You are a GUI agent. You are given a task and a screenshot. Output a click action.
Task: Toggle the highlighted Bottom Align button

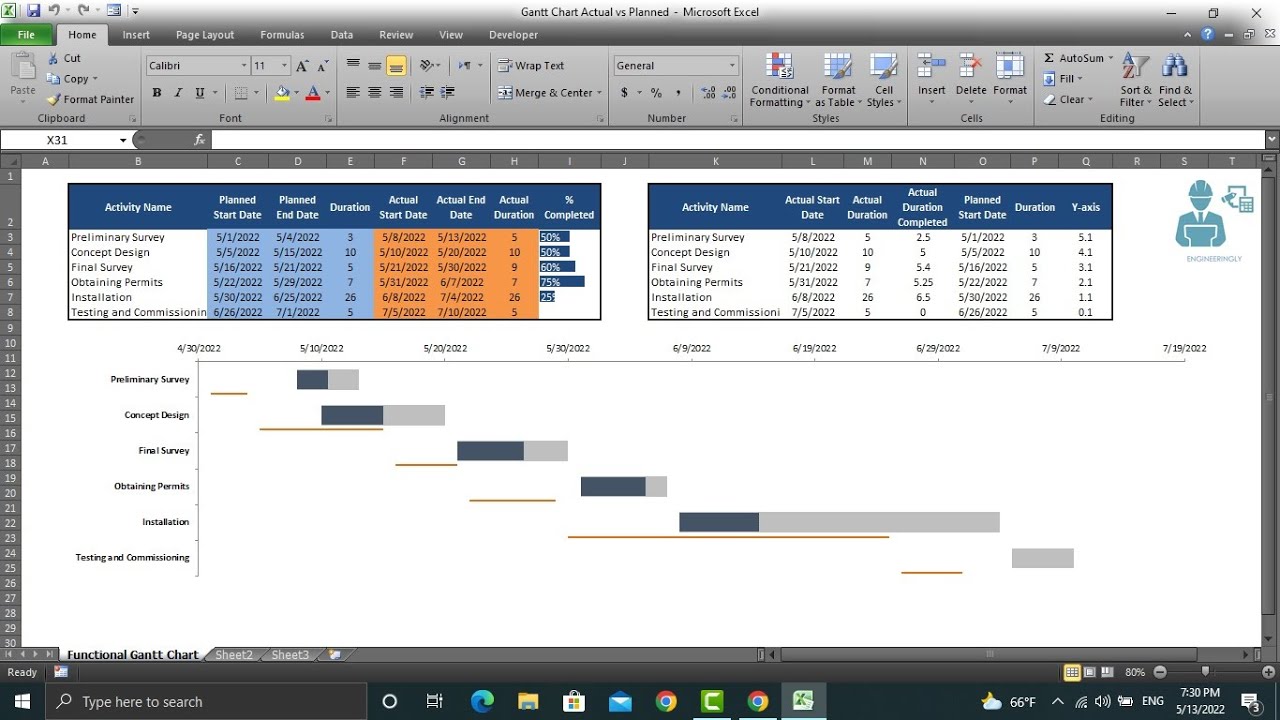click(x=396, y=65)
